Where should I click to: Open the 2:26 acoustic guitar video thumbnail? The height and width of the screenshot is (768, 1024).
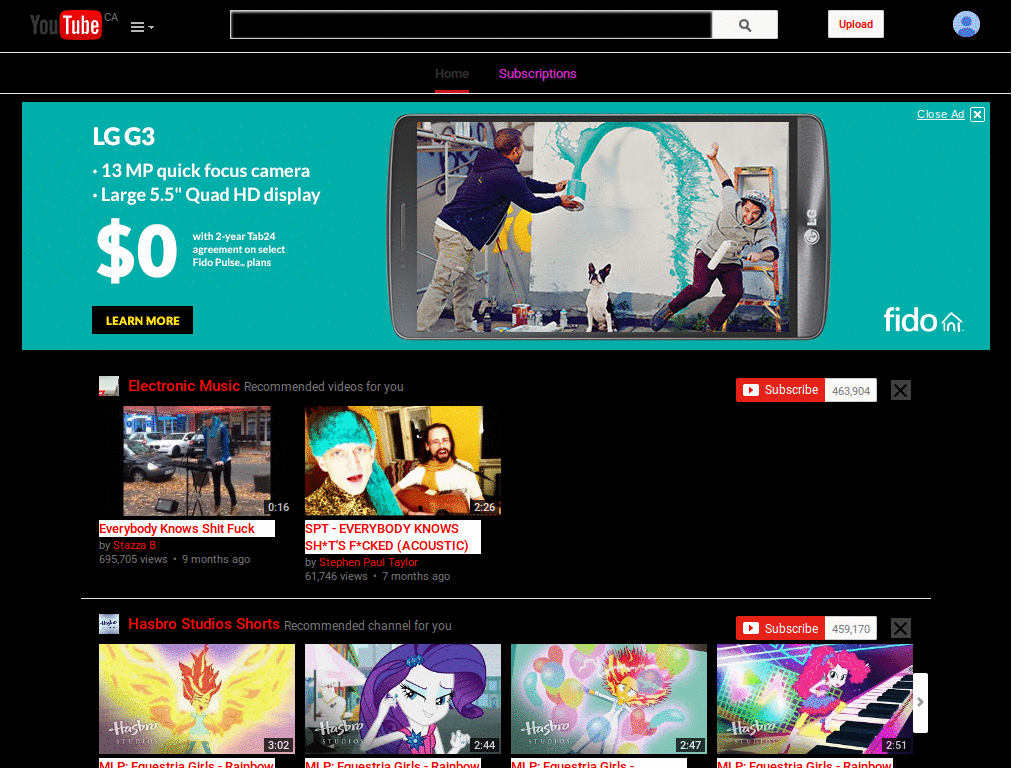[403, 461]
